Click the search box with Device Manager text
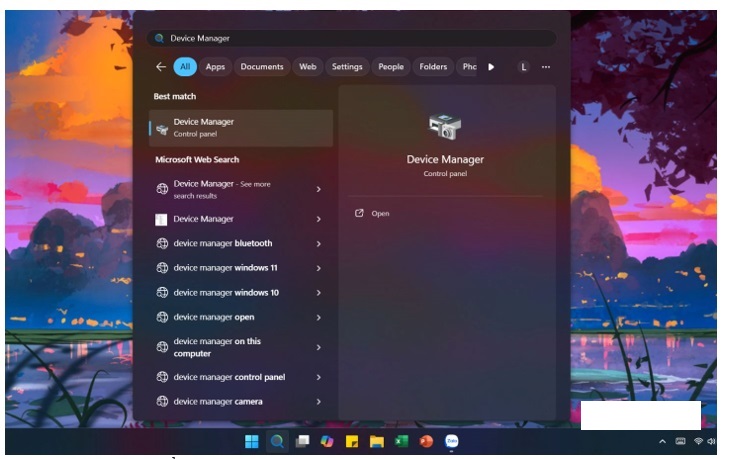The image size is (732, 459). click(352, 38)
